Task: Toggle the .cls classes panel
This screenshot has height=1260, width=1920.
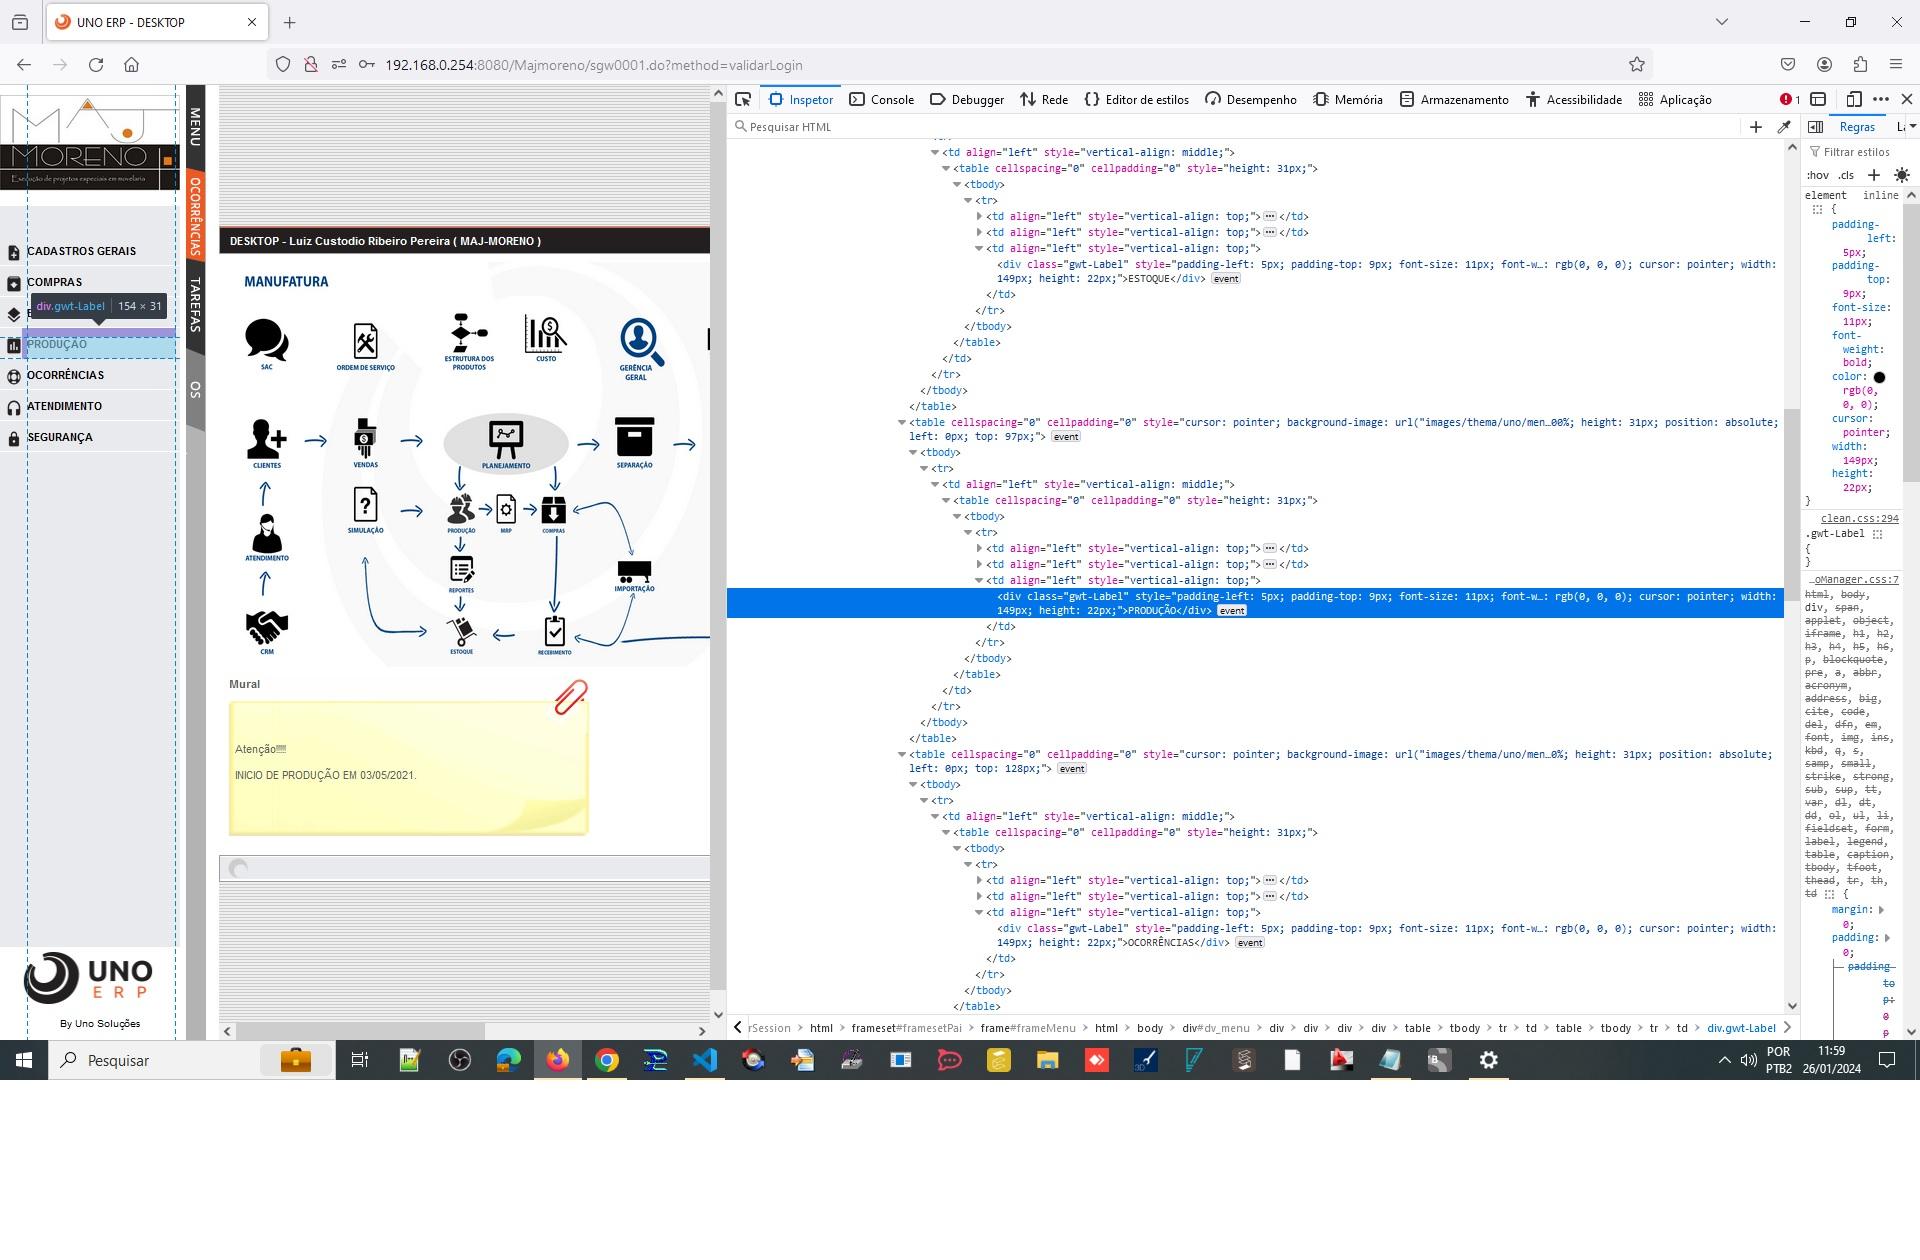Action: (1846, 175)
